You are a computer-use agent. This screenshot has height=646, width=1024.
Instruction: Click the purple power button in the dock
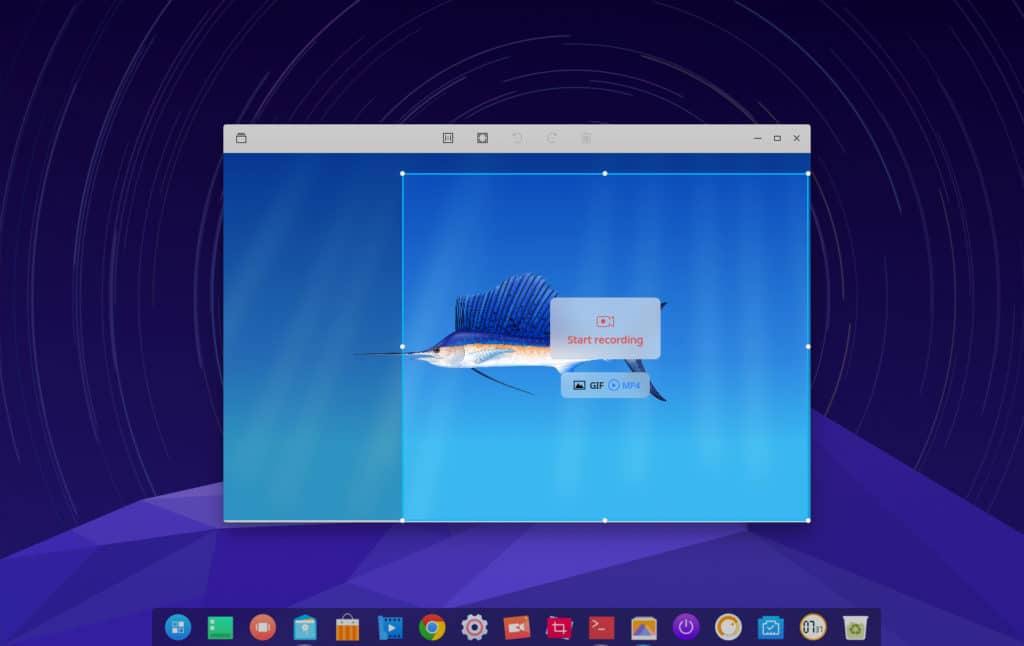point(686,628)
